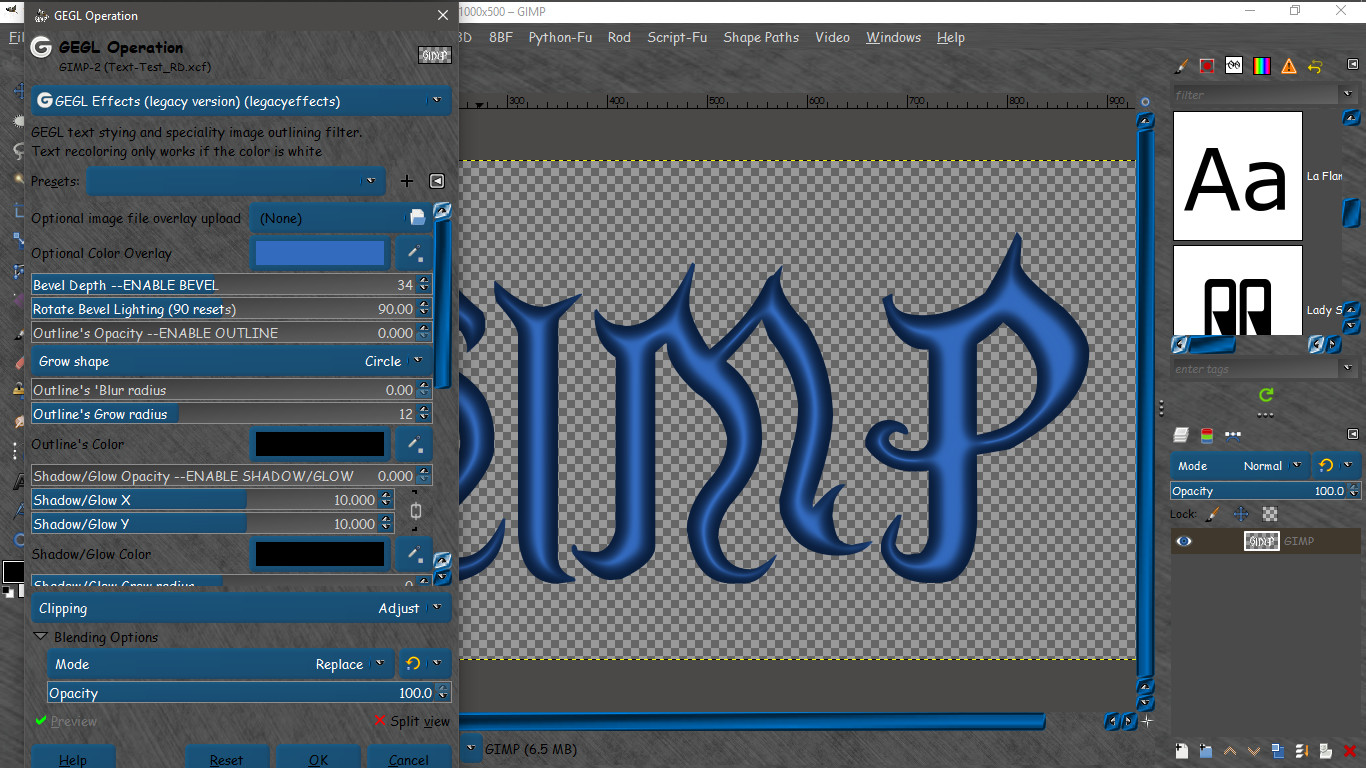Click the green refresh fonts icon
1366x768 pixels.
click(1266, 395)
